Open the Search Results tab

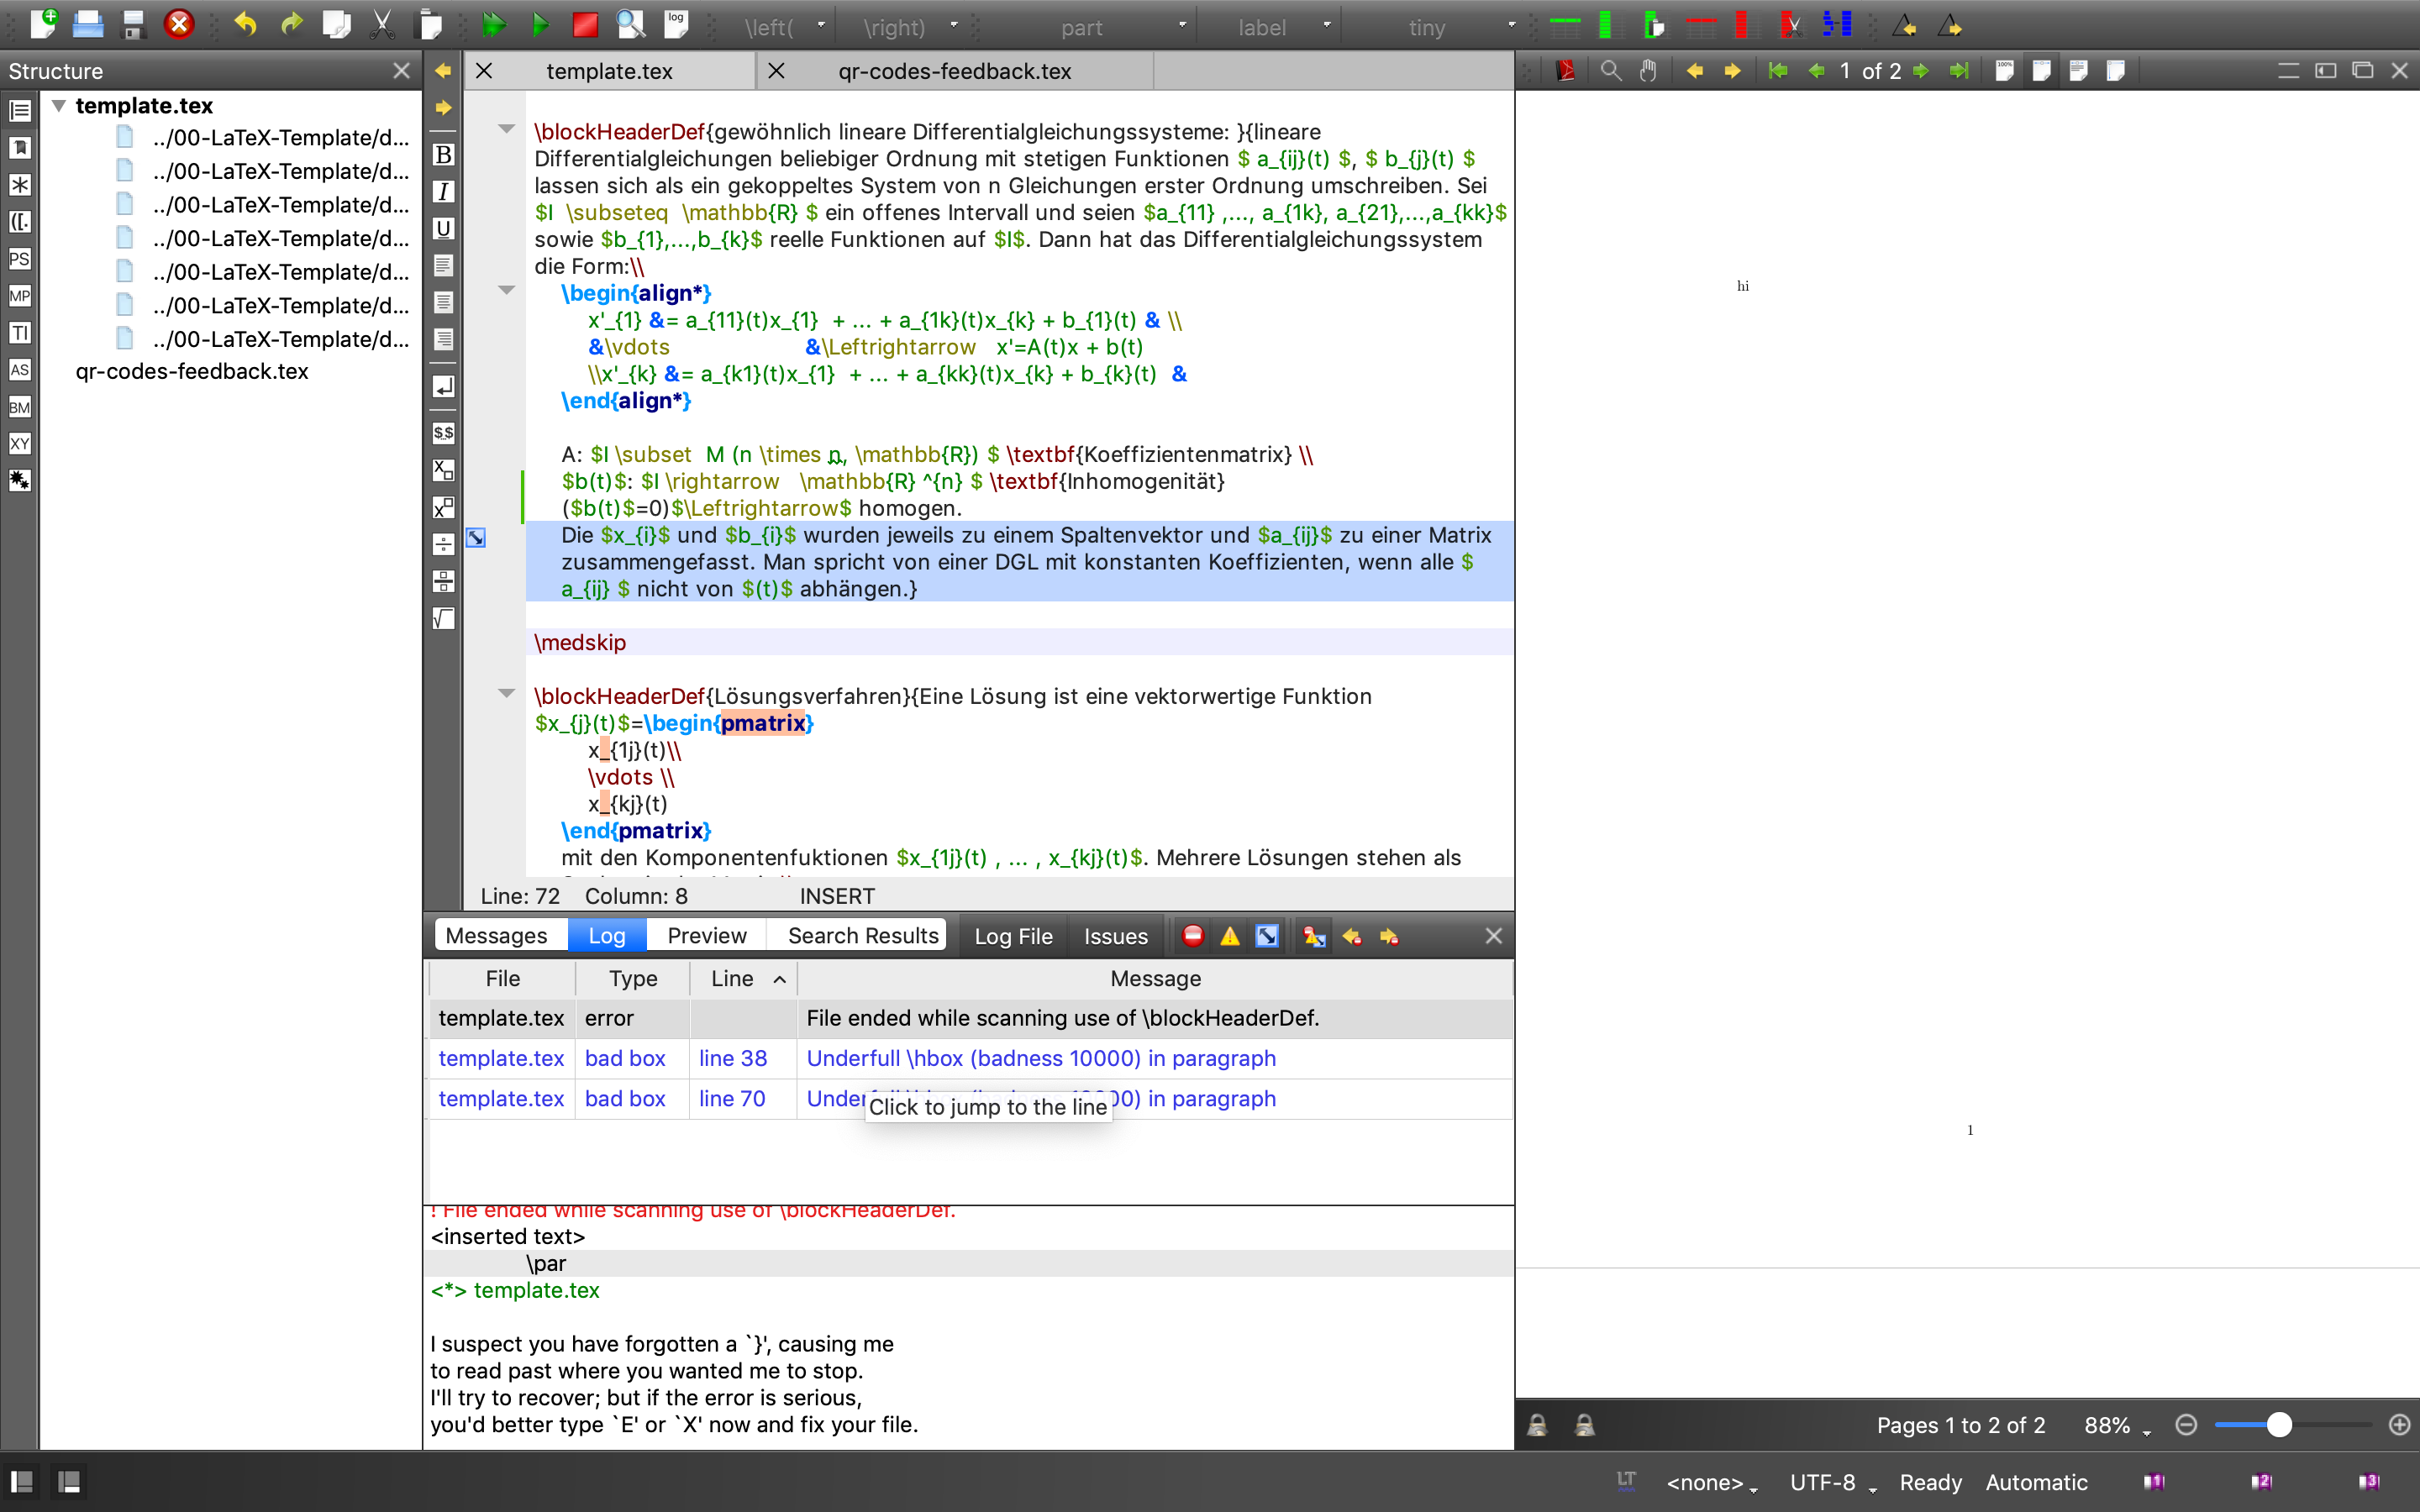click(862, 936)
